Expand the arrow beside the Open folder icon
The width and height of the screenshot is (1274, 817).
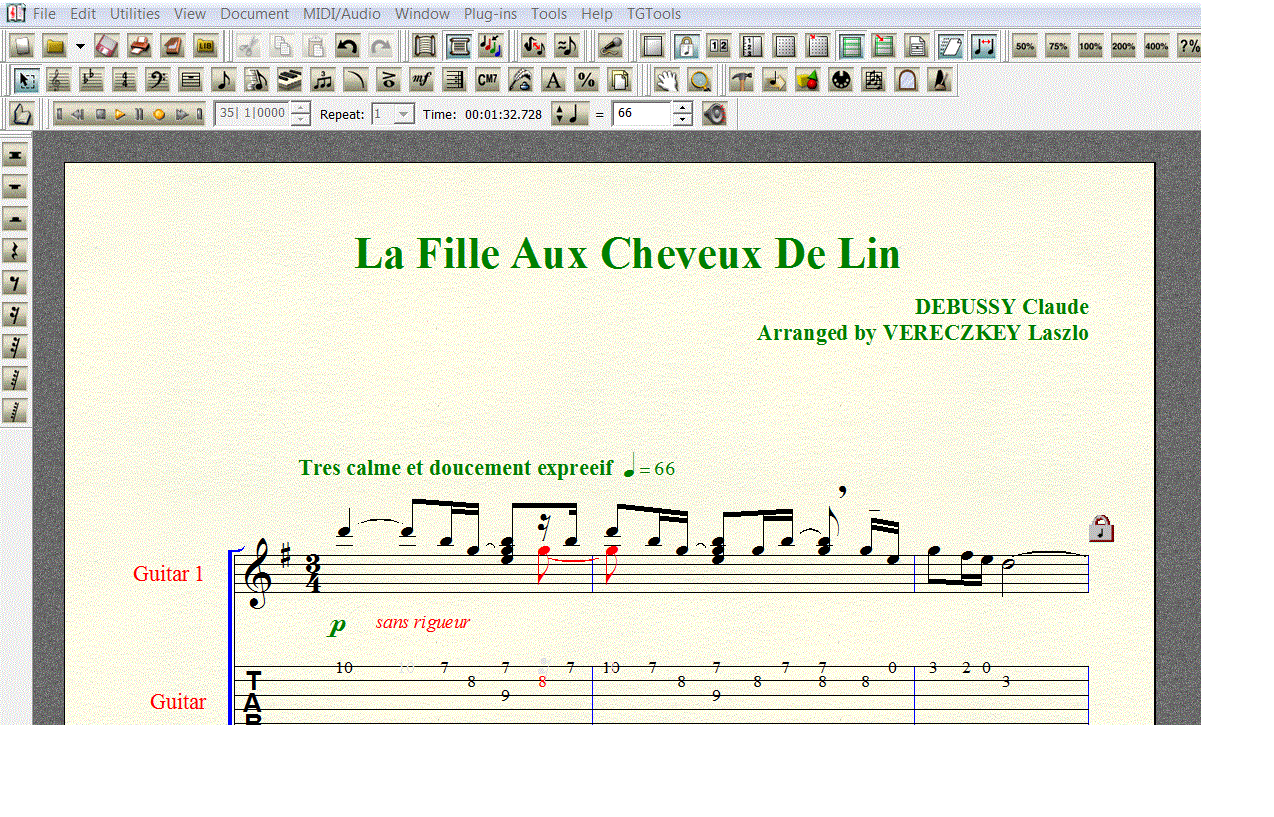pos(80,46)
